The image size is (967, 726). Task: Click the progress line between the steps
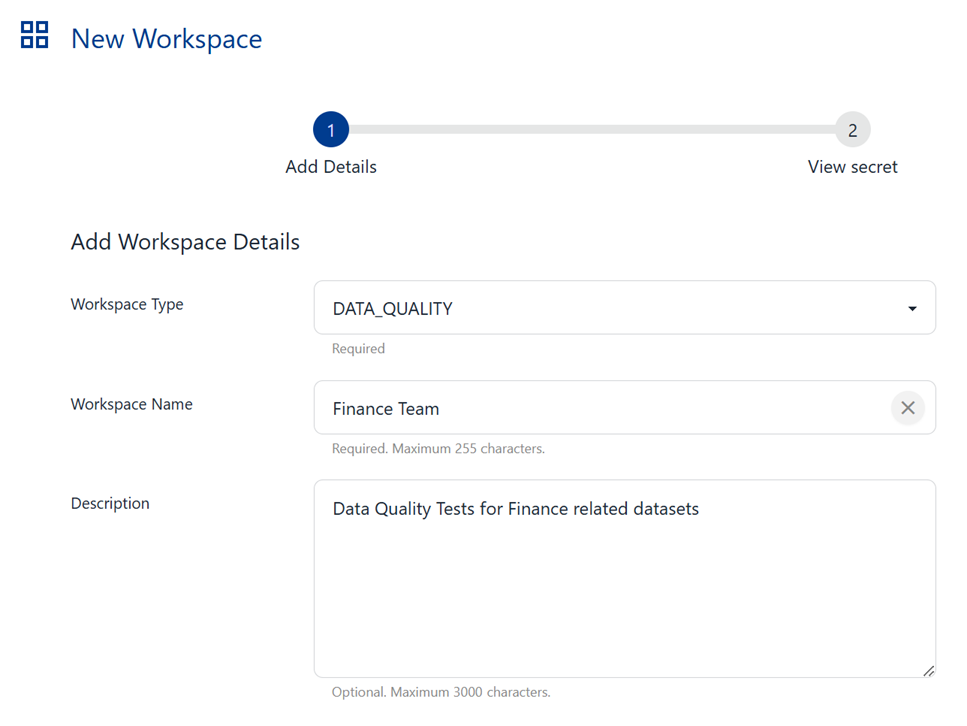click(x=591, y=130)
